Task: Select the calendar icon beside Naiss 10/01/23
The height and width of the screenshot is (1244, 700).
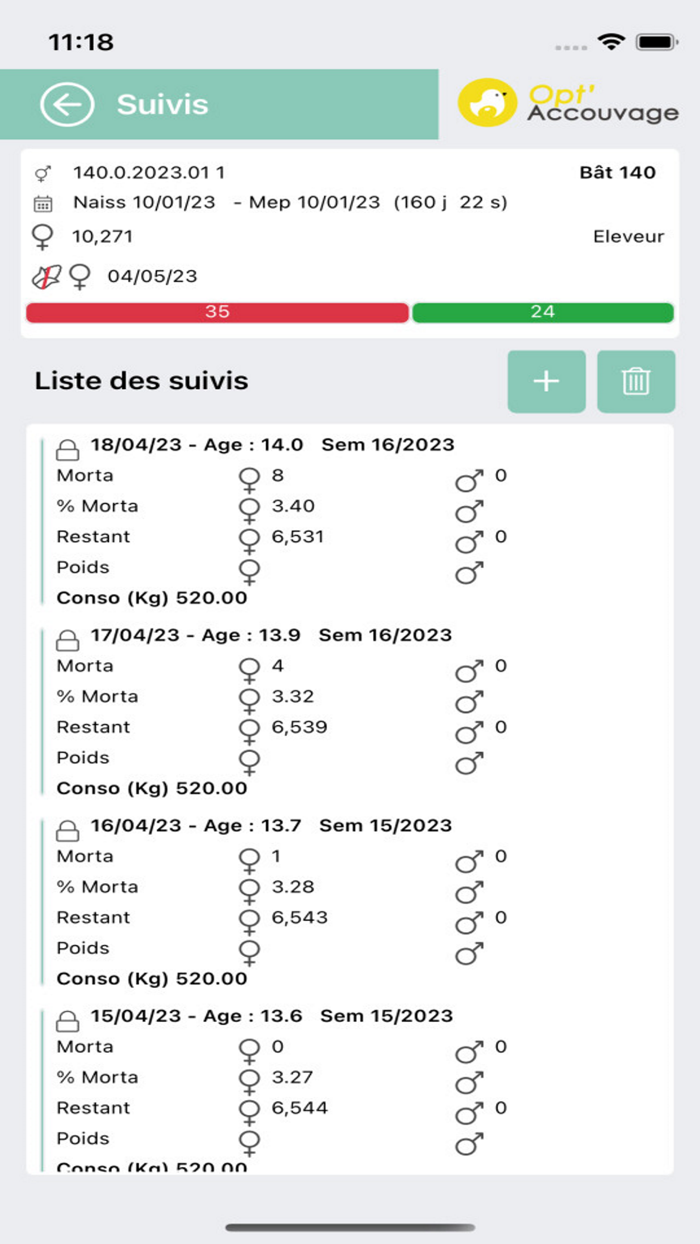Action: pyautogui.click(x=41, y=203)
